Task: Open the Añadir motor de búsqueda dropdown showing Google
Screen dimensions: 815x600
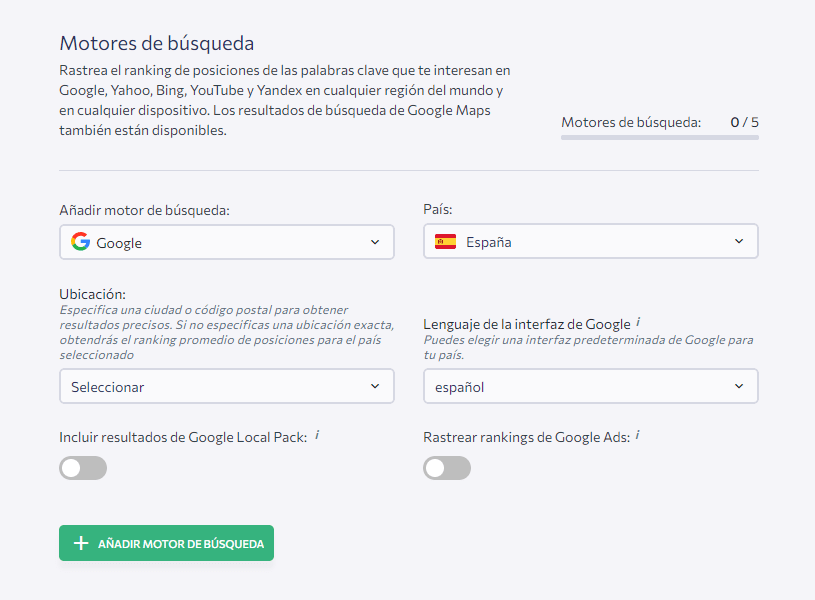Action: tap(226, 242)
